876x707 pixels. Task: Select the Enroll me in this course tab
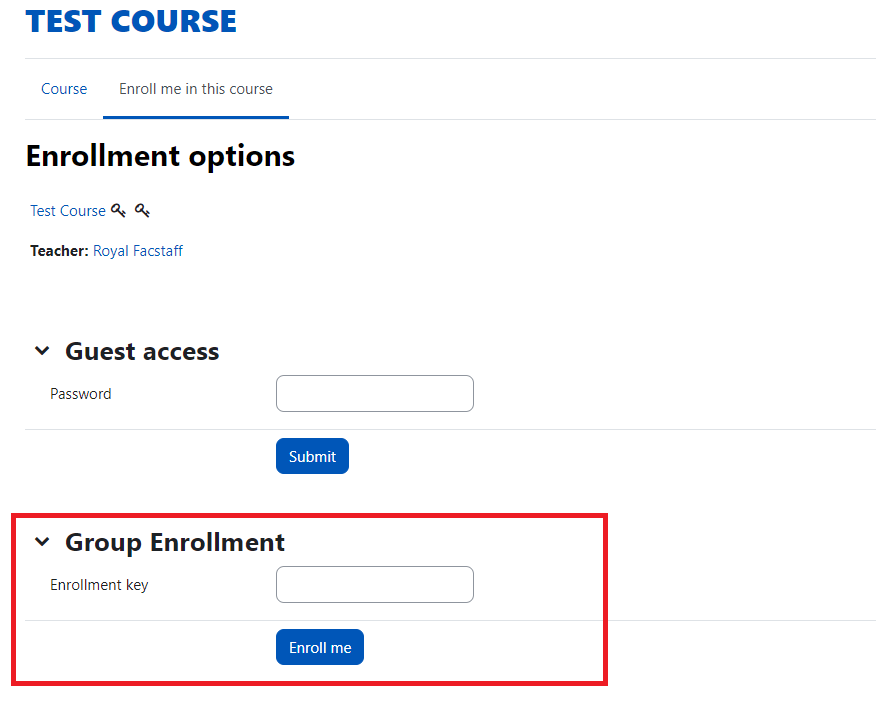[x=196, y=89]
